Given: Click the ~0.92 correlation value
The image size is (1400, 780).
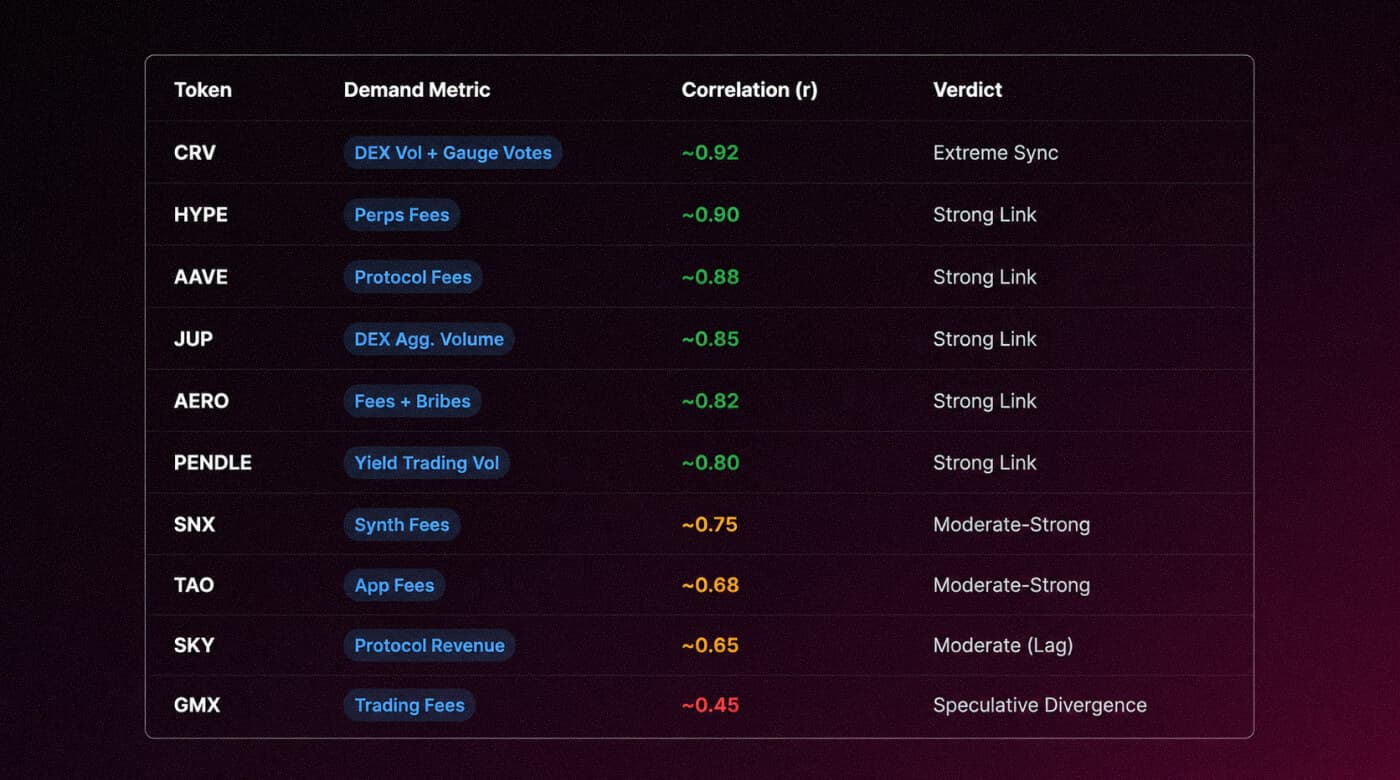Looking at the screenshot, I should (x=710, y=153).
